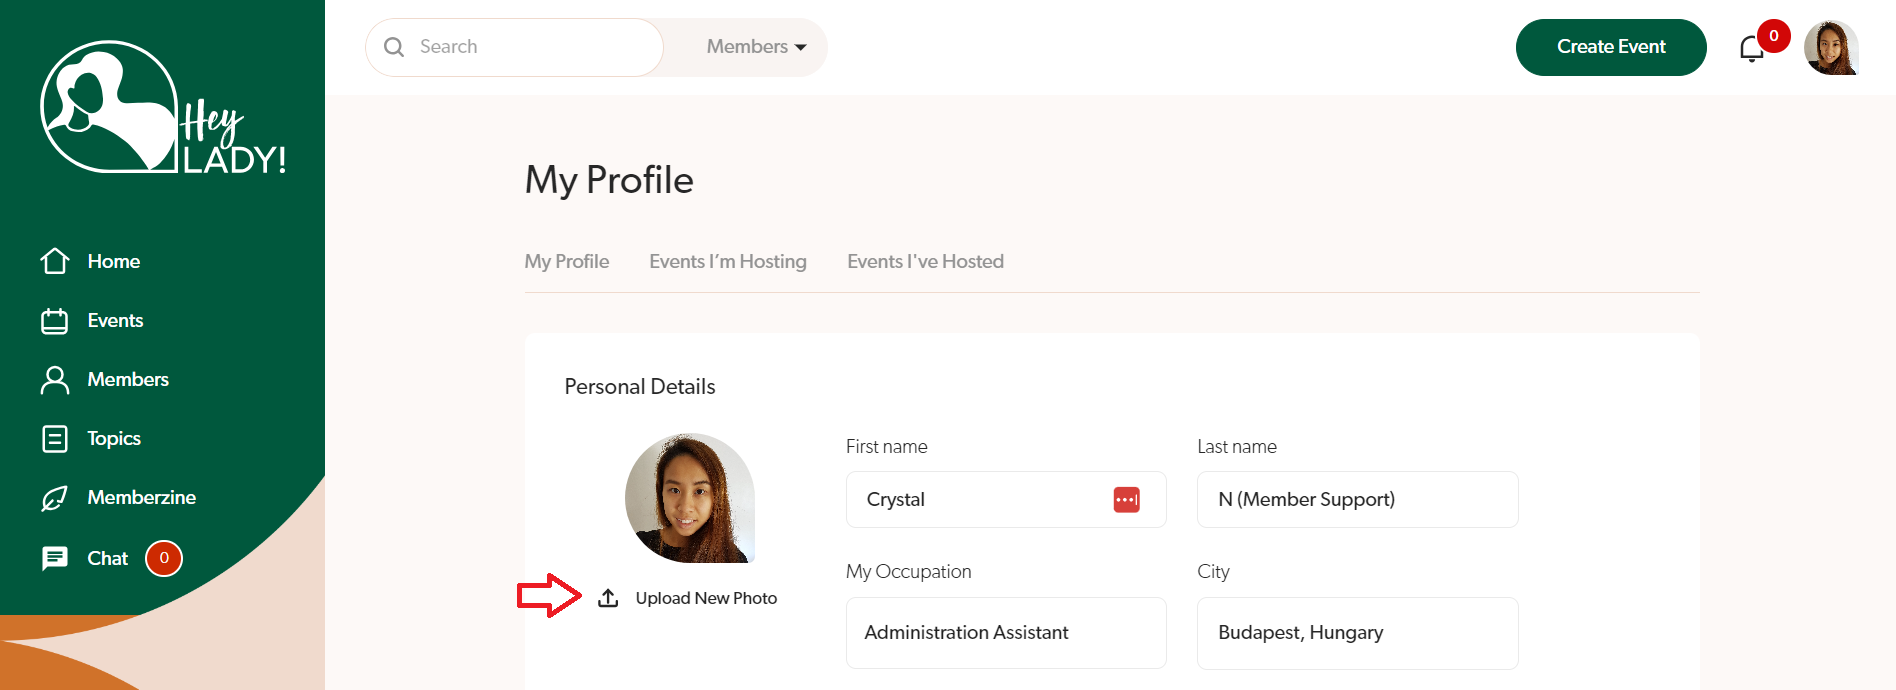Click the red password manager icon in First name
Image resolution: width=1896 pixels, height=690 pixels.
tap(1126, 500)
